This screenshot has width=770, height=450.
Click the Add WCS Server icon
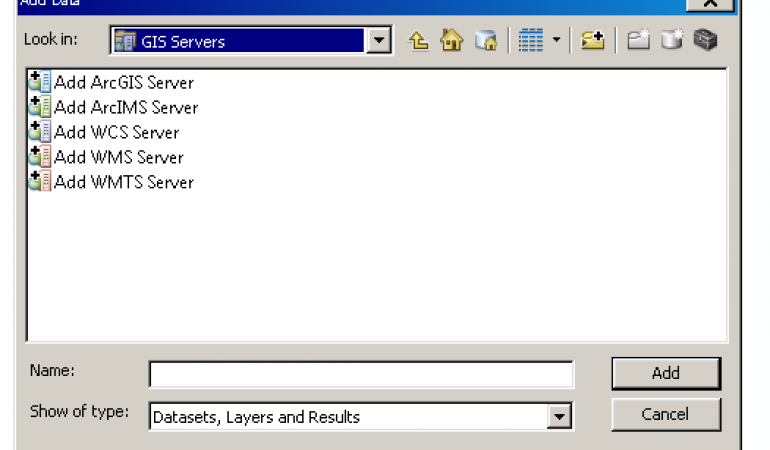[x=40, y=132]
